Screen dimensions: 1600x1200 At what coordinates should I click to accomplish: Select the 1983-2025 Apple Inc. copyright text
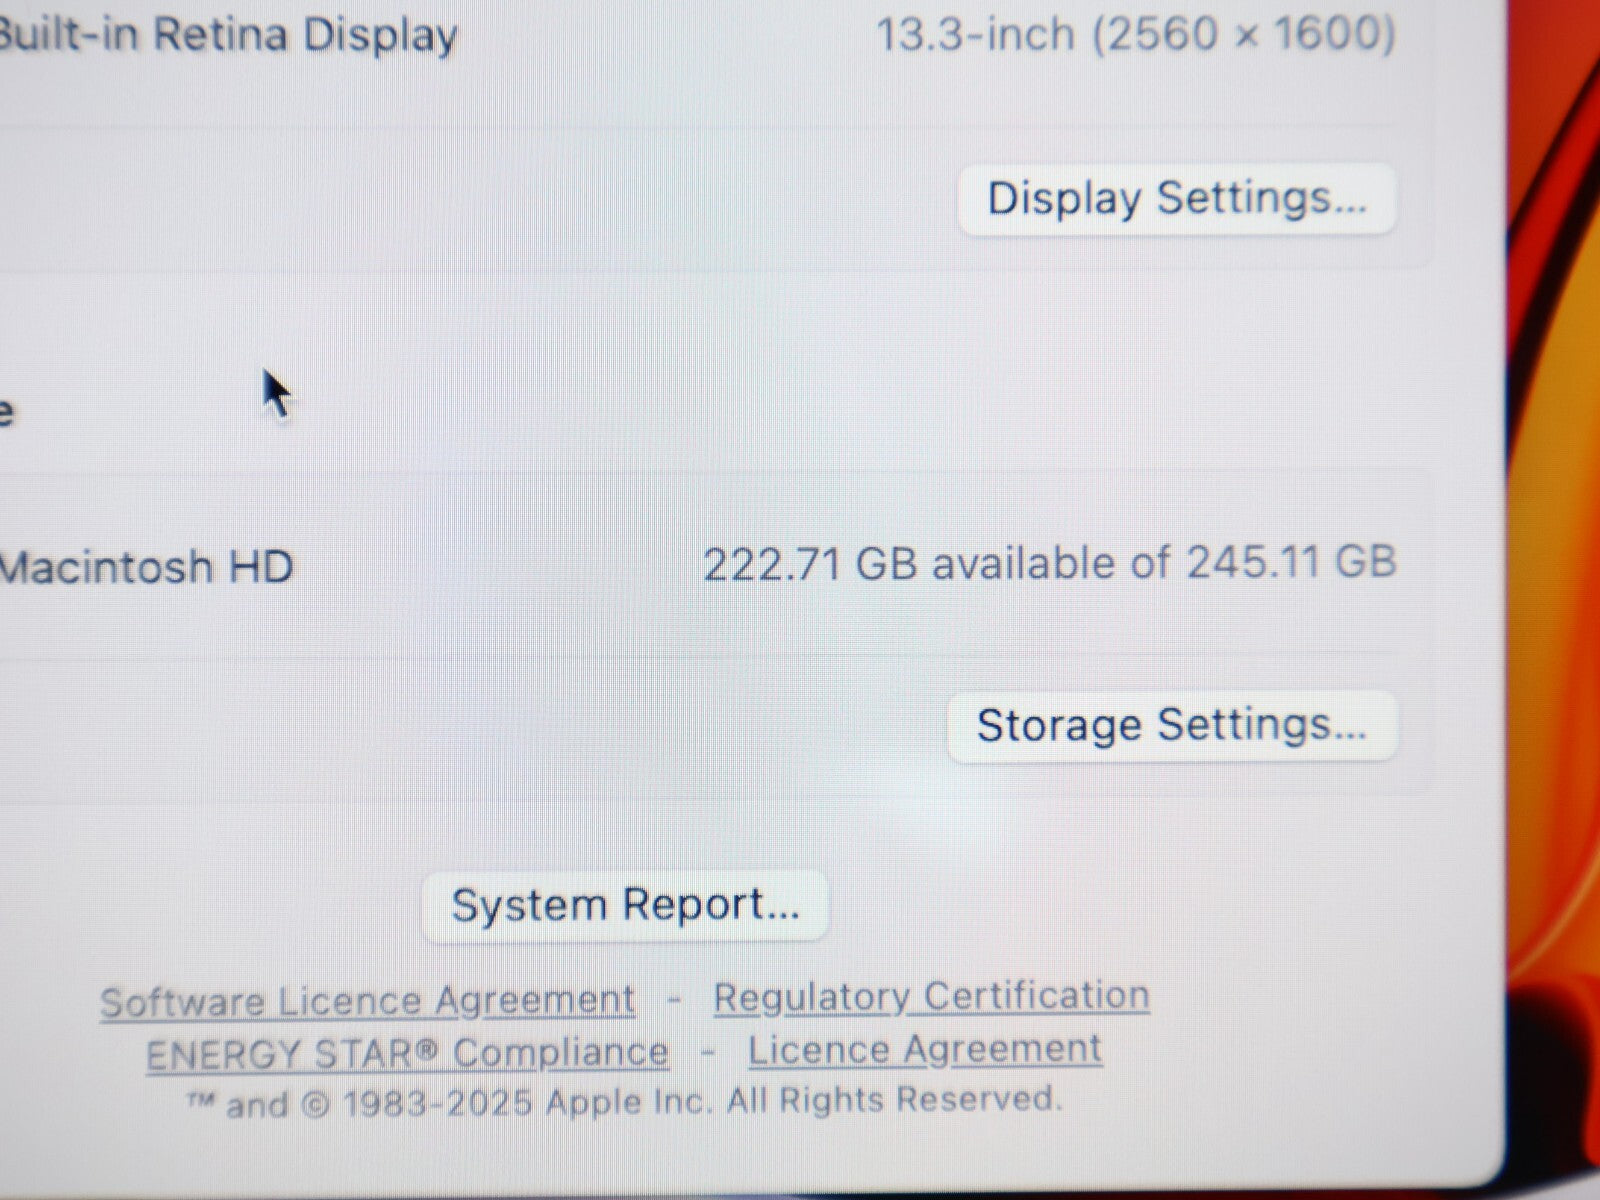click(x=625, y=1102)
